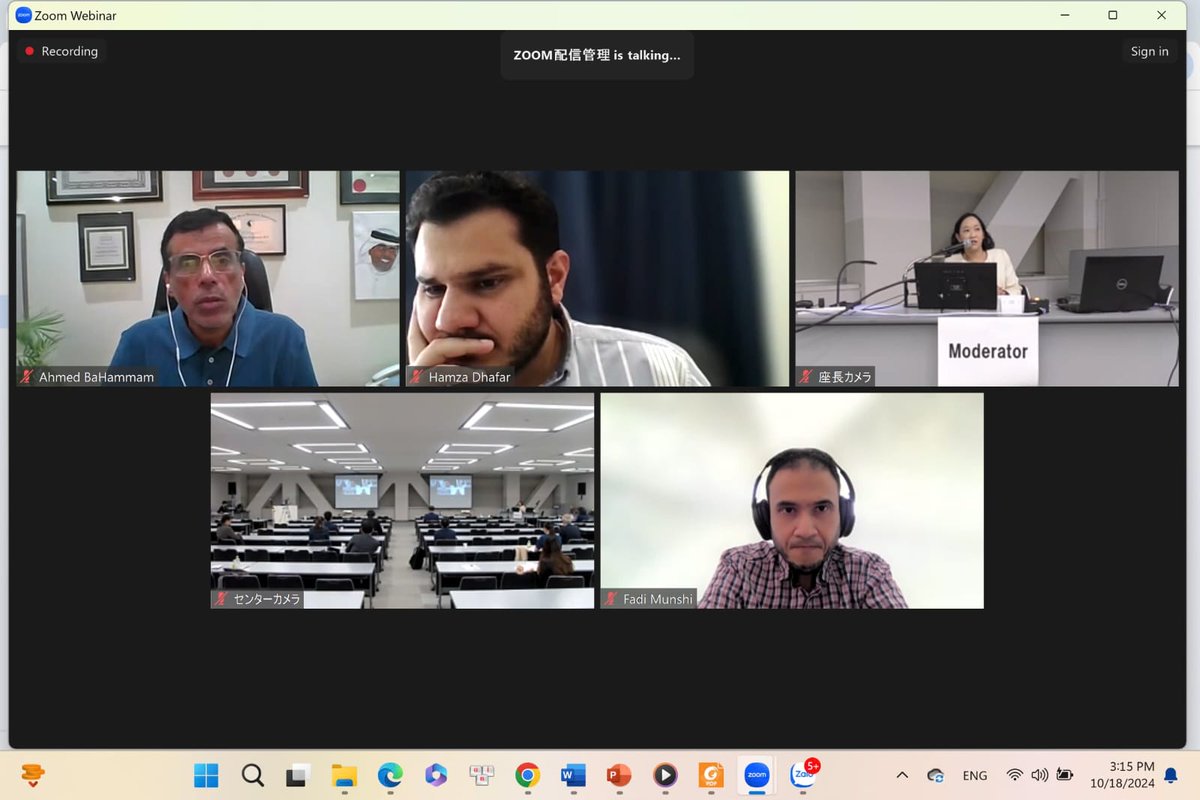Image resolution: width=1200 pixels, height=800 pixels.
Task: Open notifications bell in system tray
Action: (x=1171, y=775)
